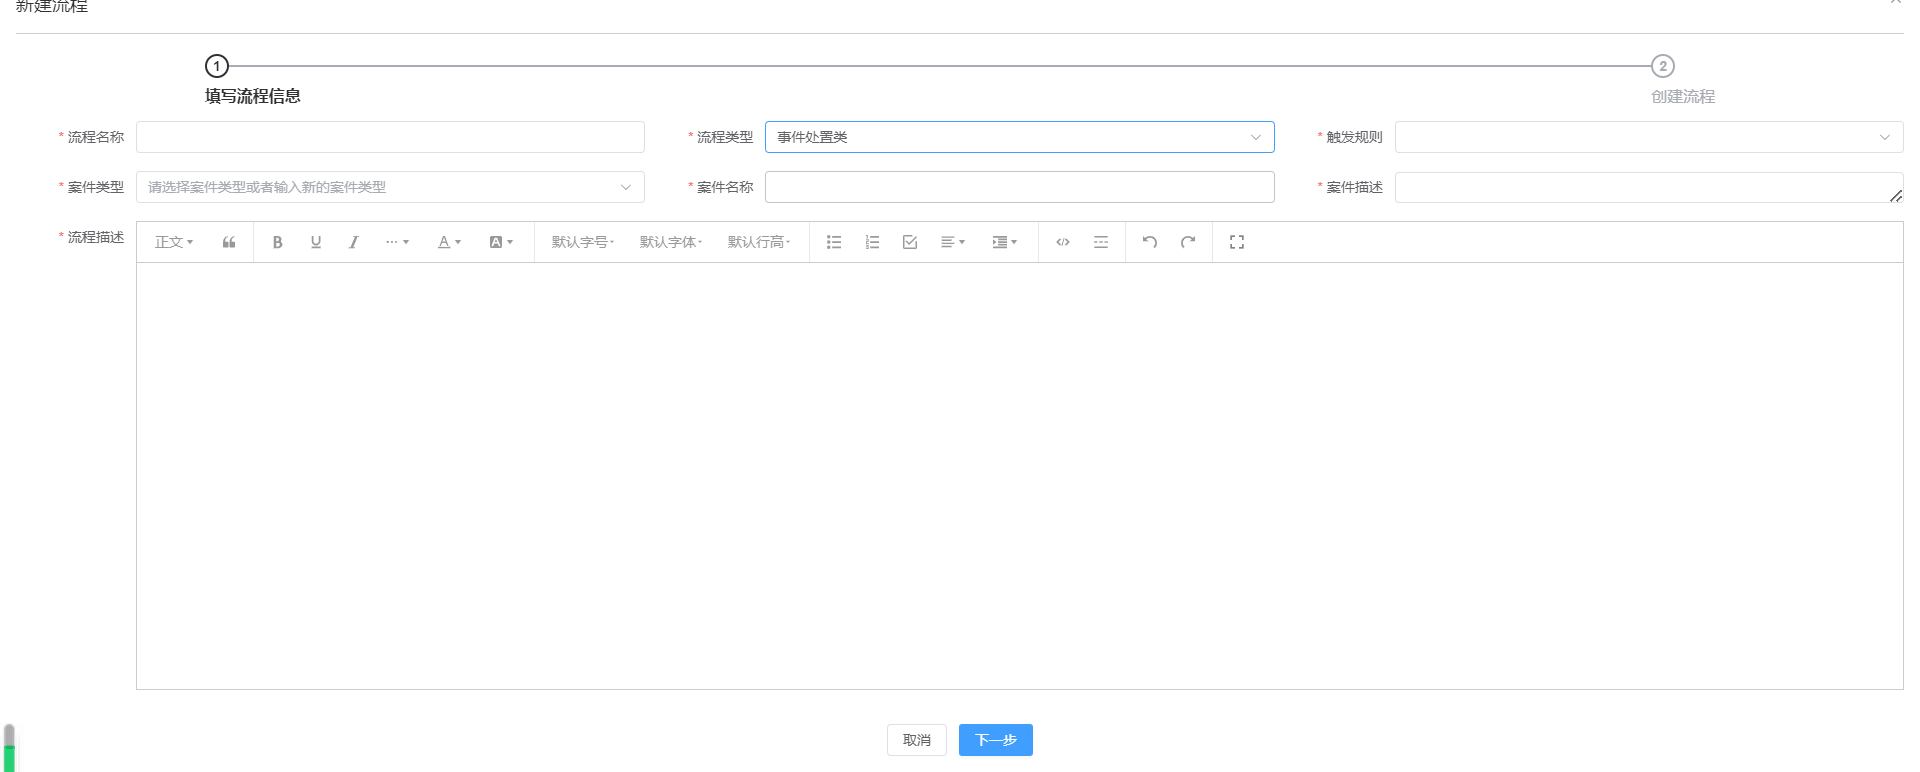
Task: Click the 案件描述 text area
Action: coord(1649,187)
